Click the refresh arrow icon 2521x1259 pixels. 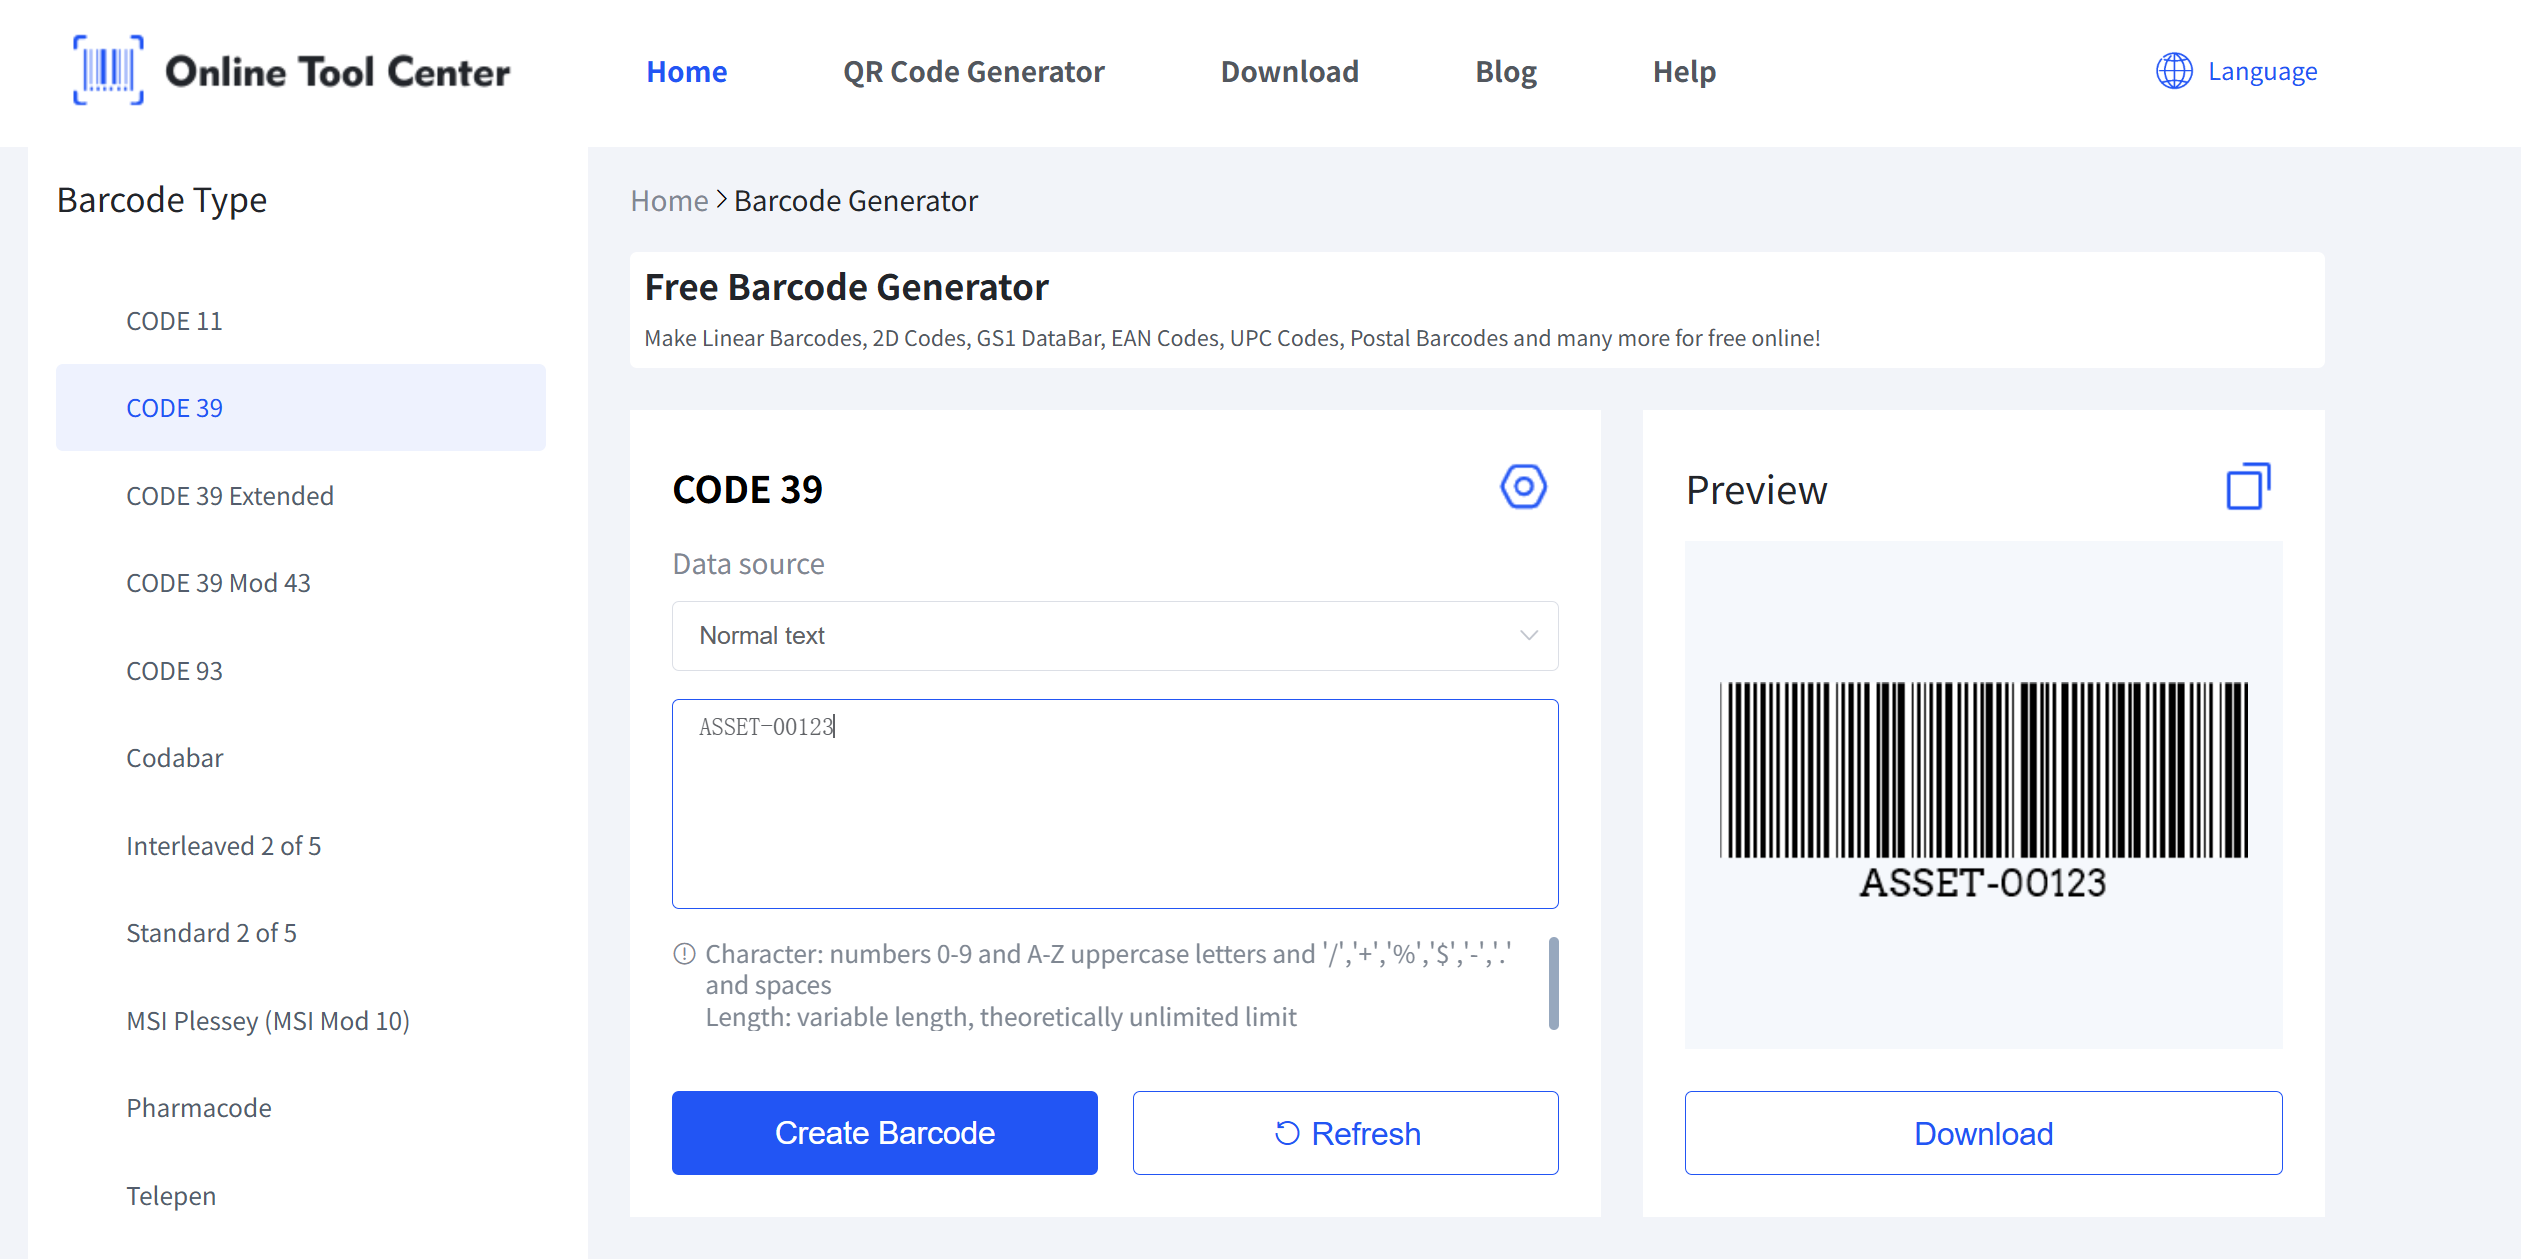pyautogui.click(x=1287, y=1133)
